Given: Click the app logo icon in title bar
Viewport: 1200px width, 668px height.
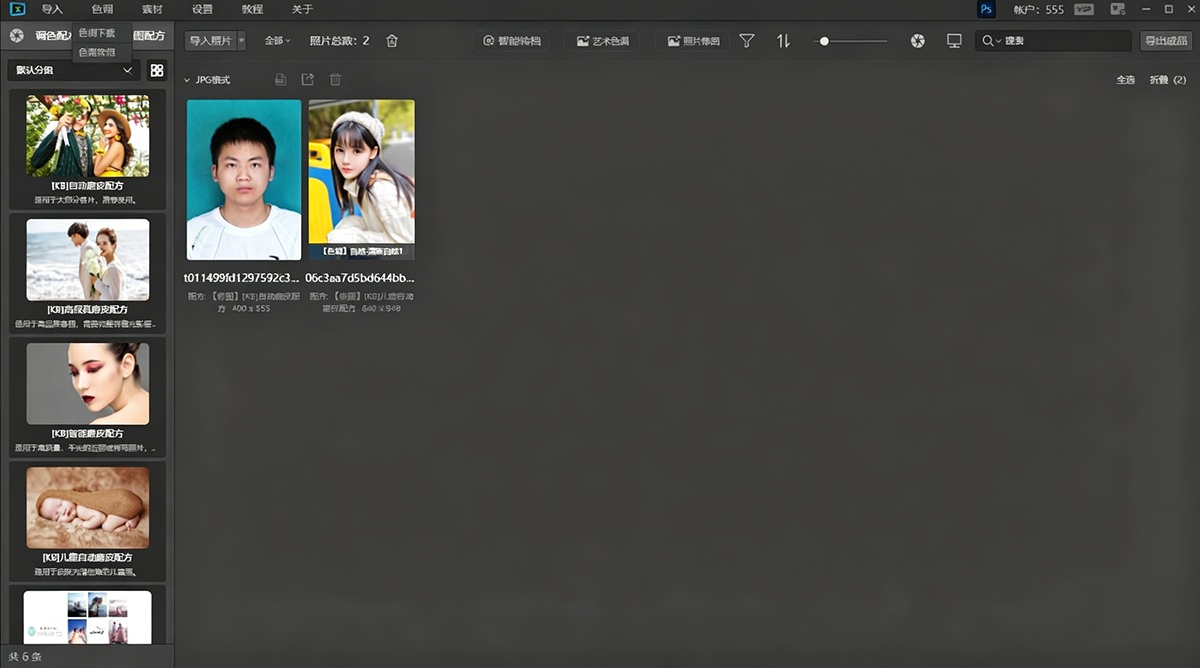Looking at the screenshot, I should pyautogui.click(x=16, y=9).
